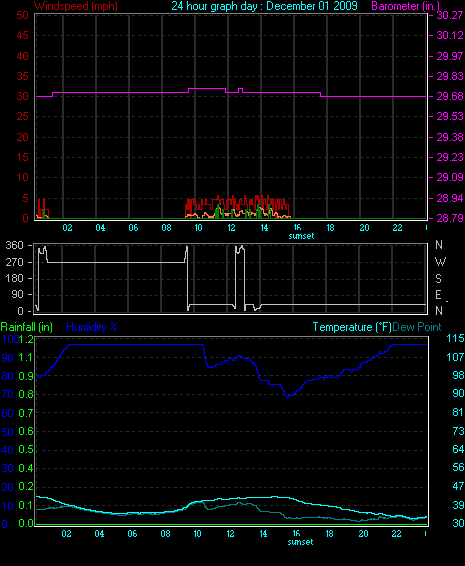Click the sunset marker under temperature graph
This screenshot has width=465, height=566.
pos(300,542)
